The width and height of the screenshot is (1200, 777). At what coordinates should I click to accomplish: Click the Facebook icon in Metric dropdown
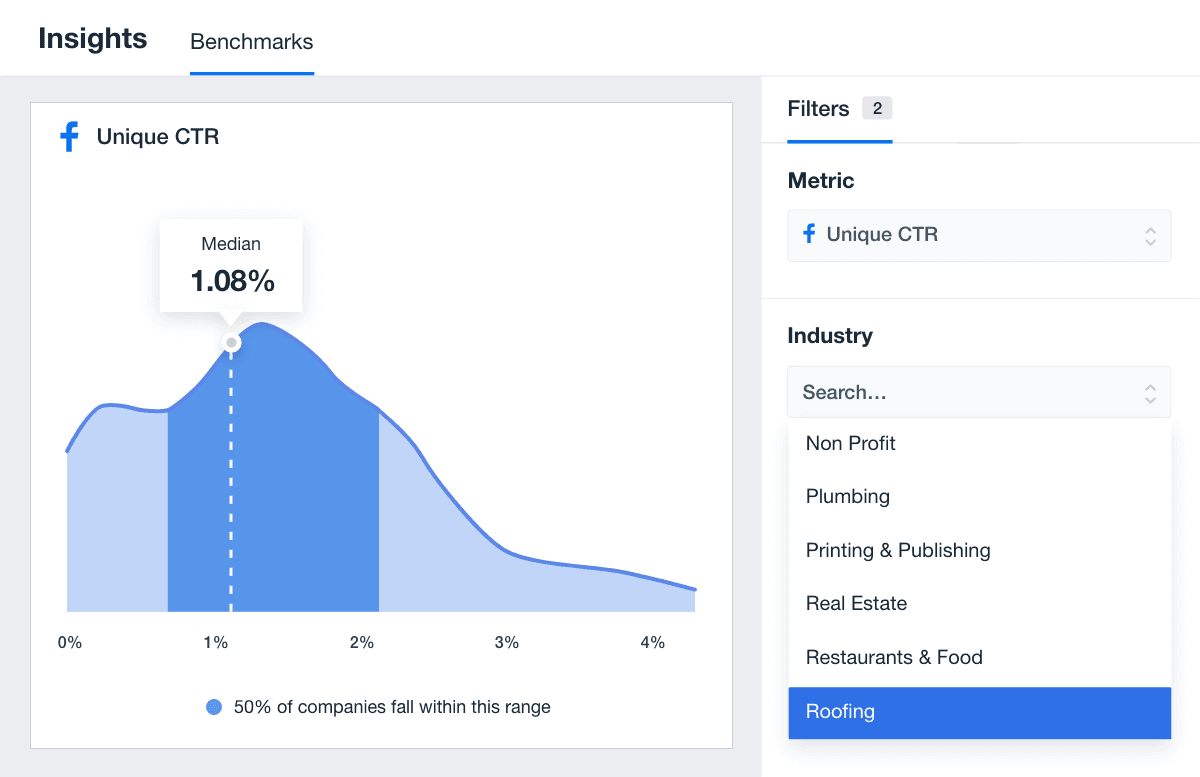tap(809, 234)
